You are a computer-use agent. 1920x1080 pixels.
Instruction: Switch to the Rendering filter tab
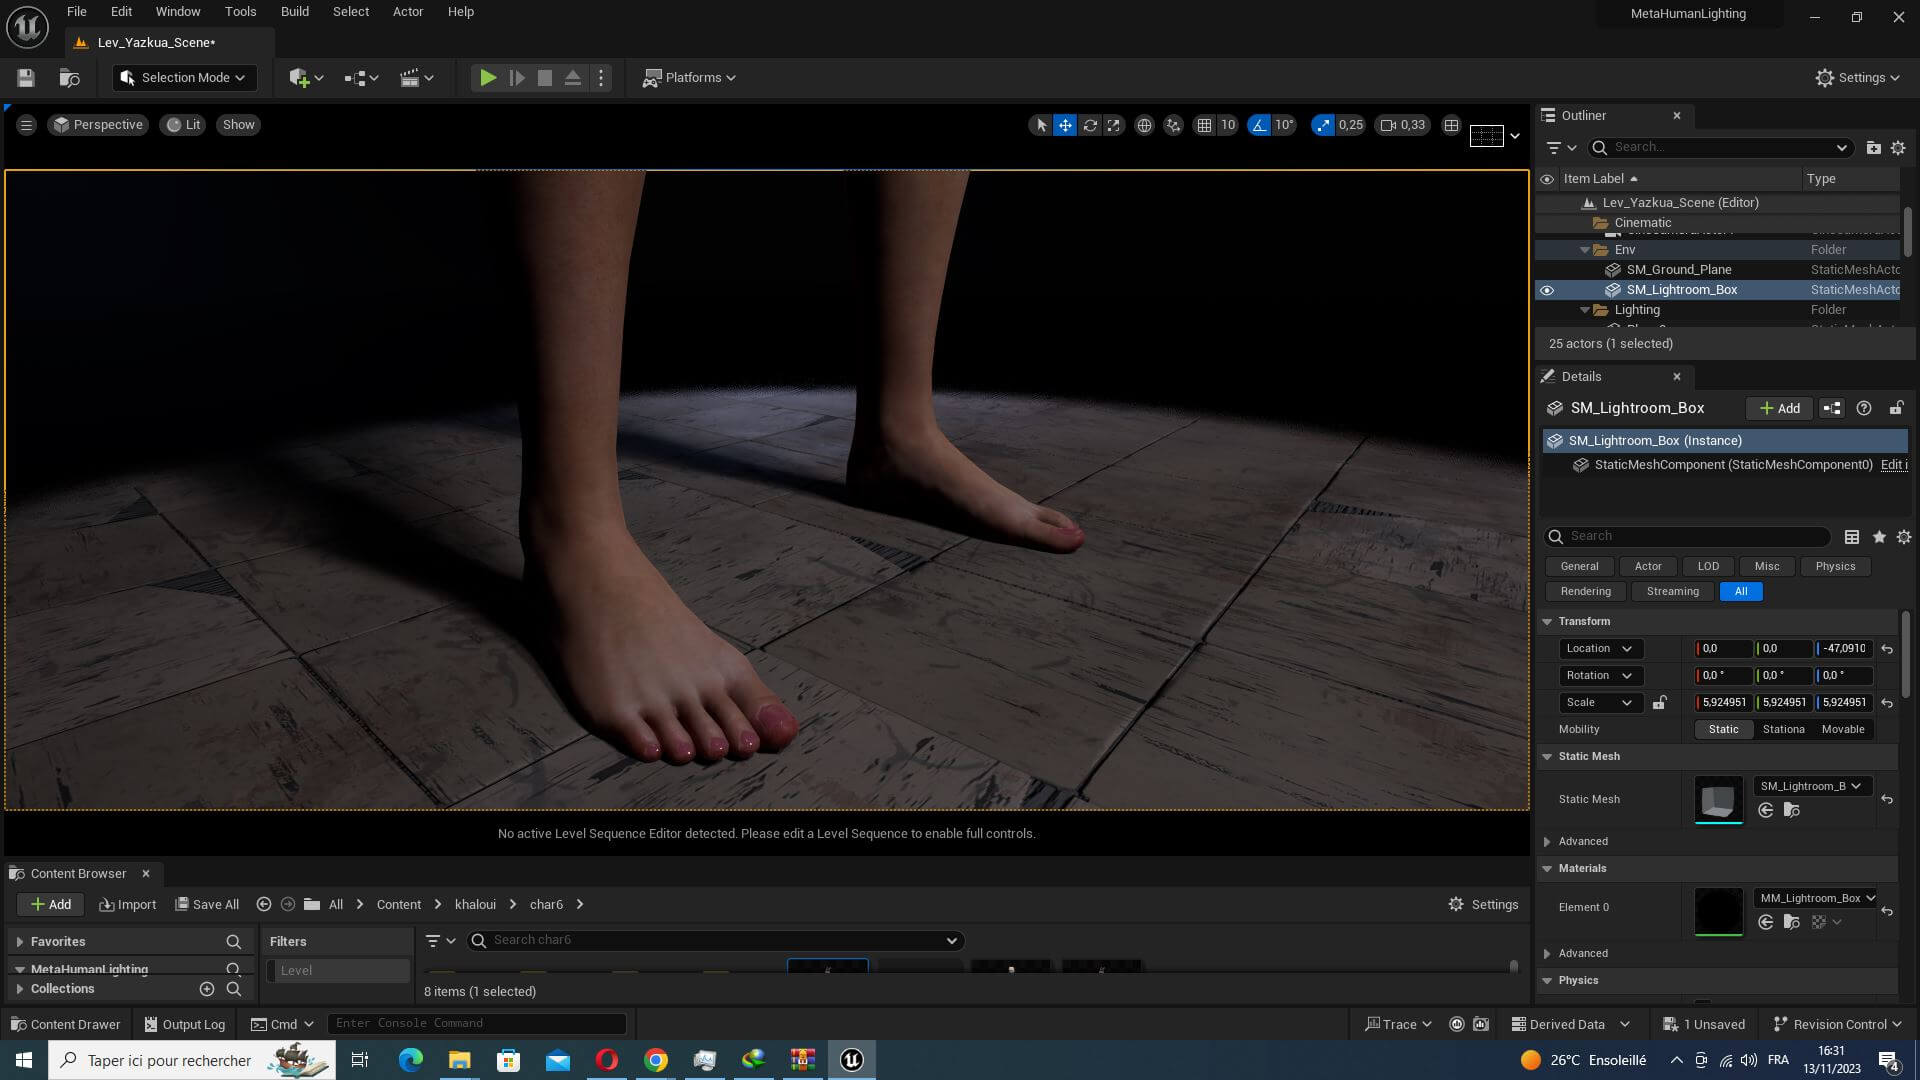click(1585, 591)
